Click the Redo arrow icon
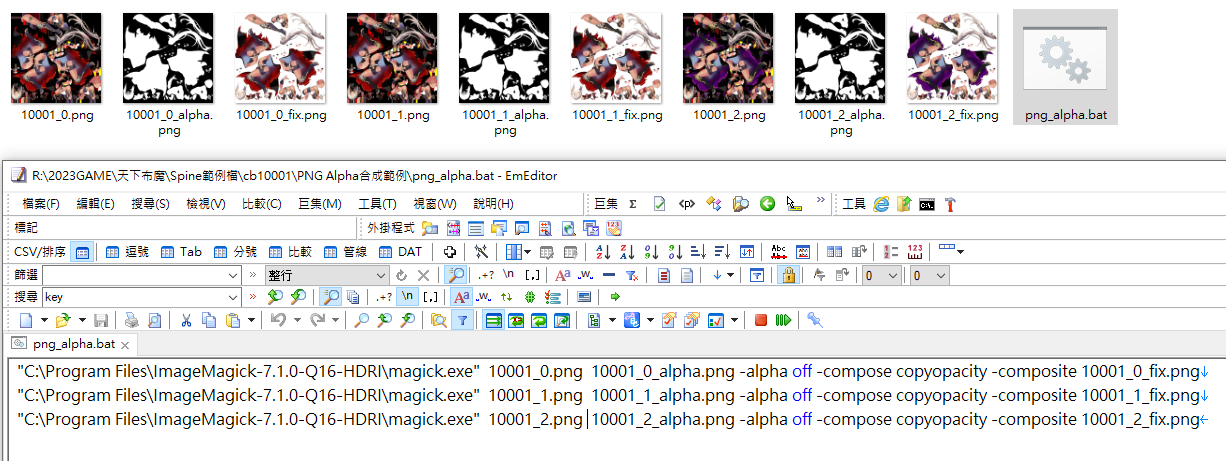This screenshot has height=461, width=1226. coord(317,320)
